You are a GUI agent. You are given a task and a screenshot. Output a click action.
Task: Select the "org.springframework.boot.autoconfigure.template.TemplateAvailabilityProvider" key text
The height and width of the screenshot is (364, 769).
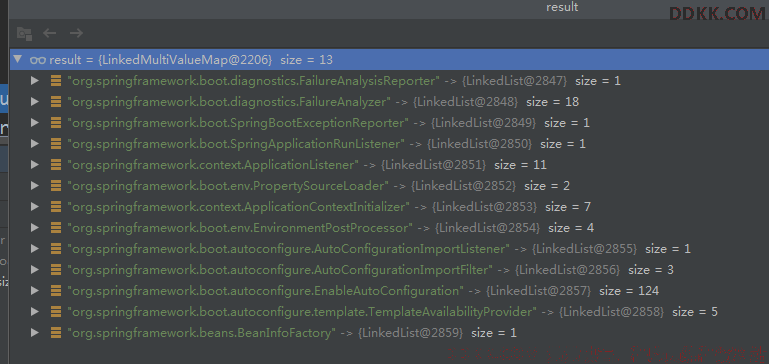tap(302, 312)
